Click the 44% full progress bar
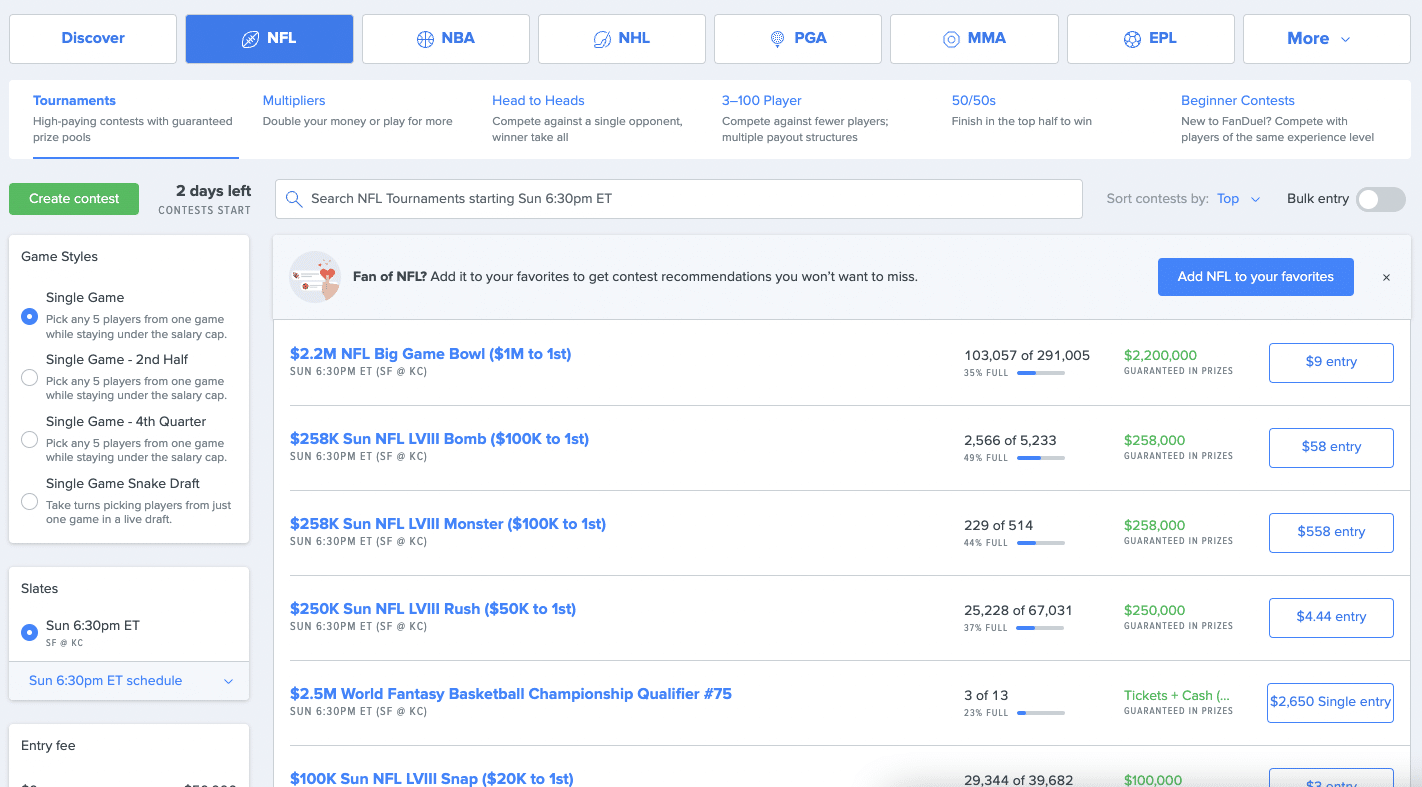 click(x=1041, y=543)
